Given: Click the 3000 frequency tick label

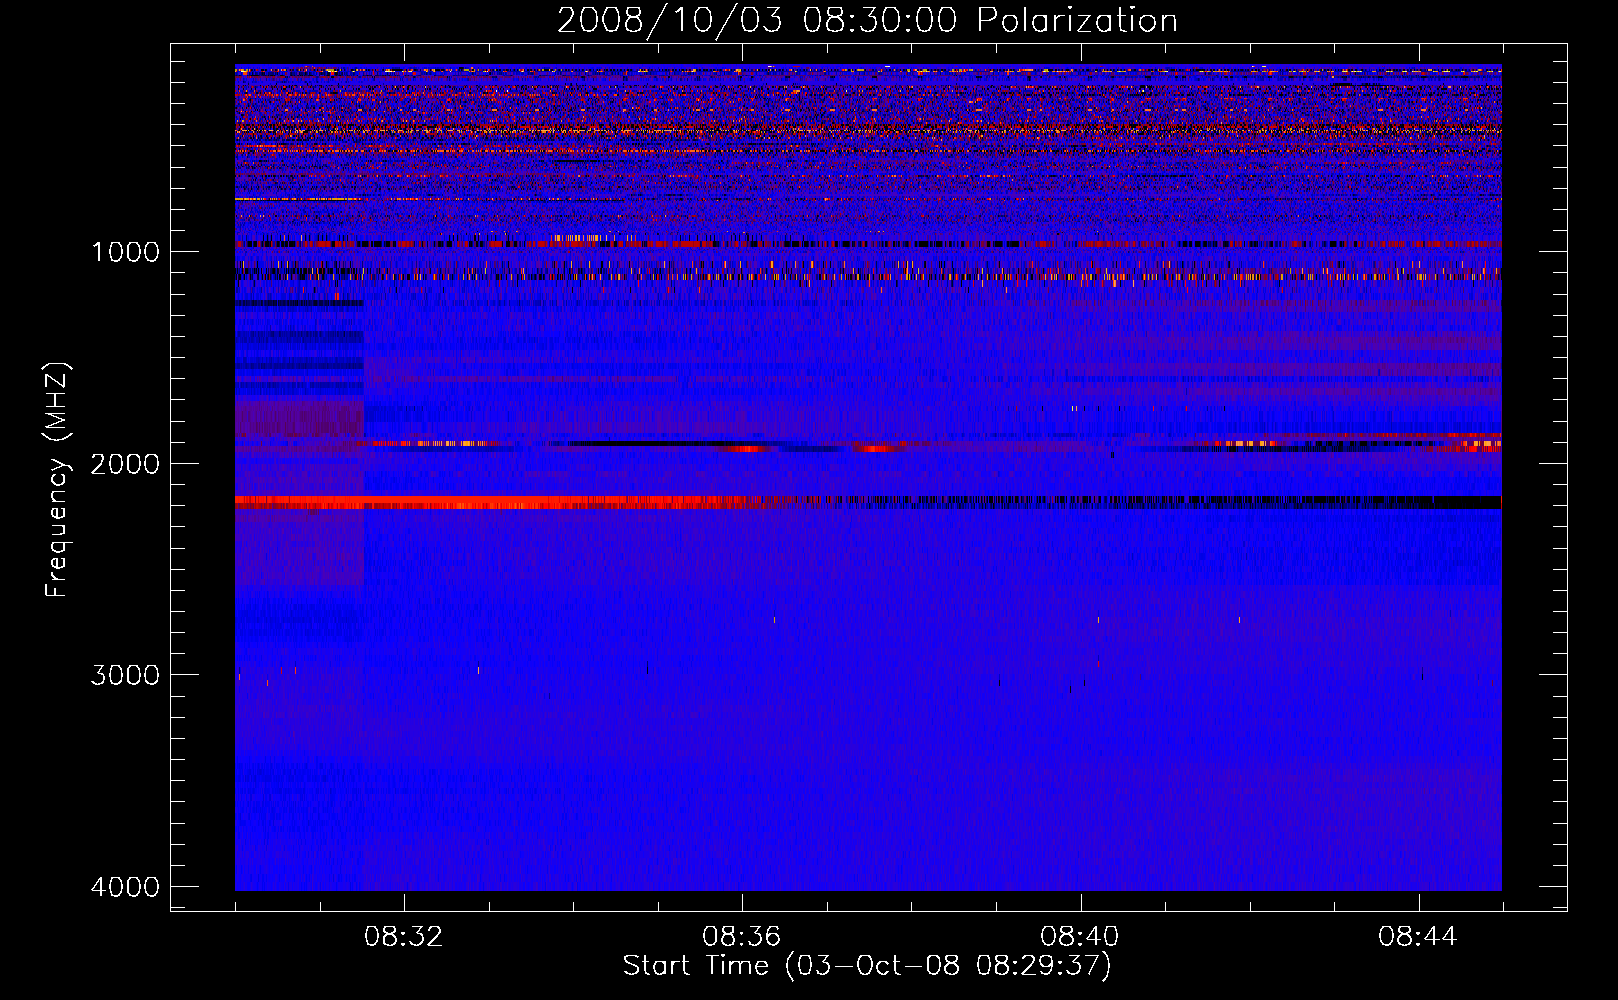Looking at the screenshot, I should pos(125,675).
